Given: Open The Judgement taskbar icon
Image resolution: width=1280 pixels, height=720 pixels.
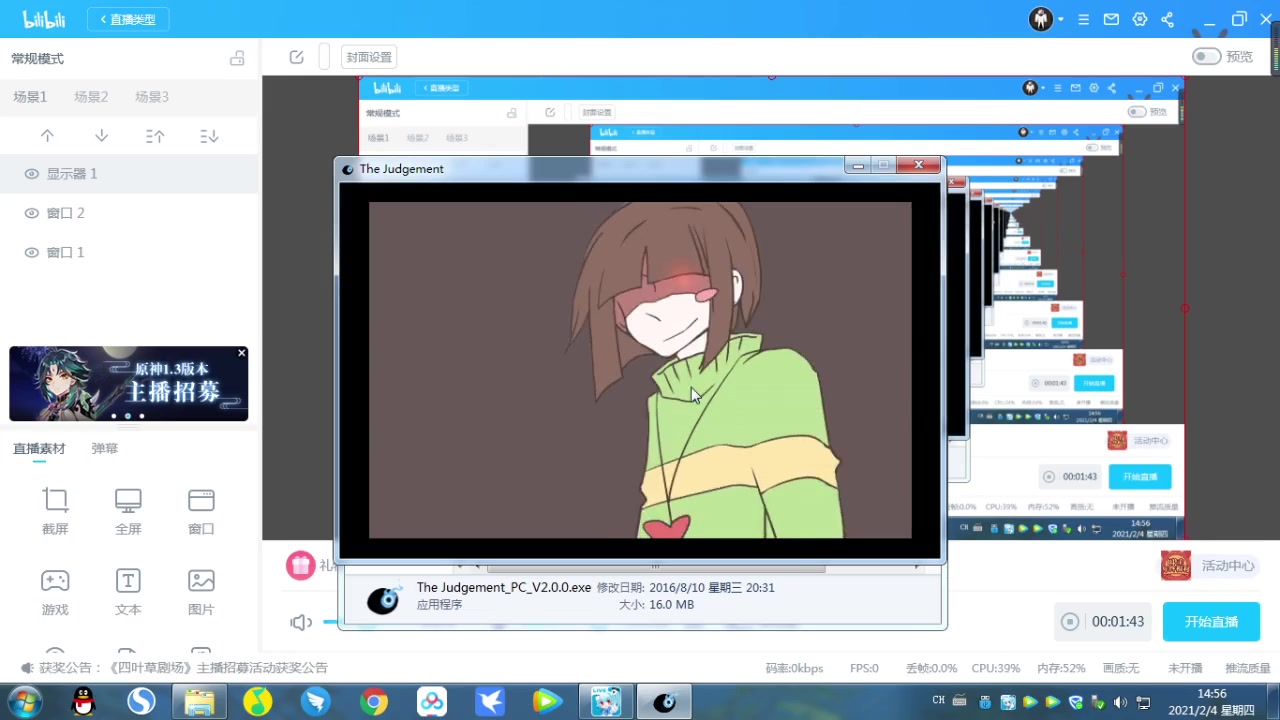Looking at the screenshot, I should point(665,702).
